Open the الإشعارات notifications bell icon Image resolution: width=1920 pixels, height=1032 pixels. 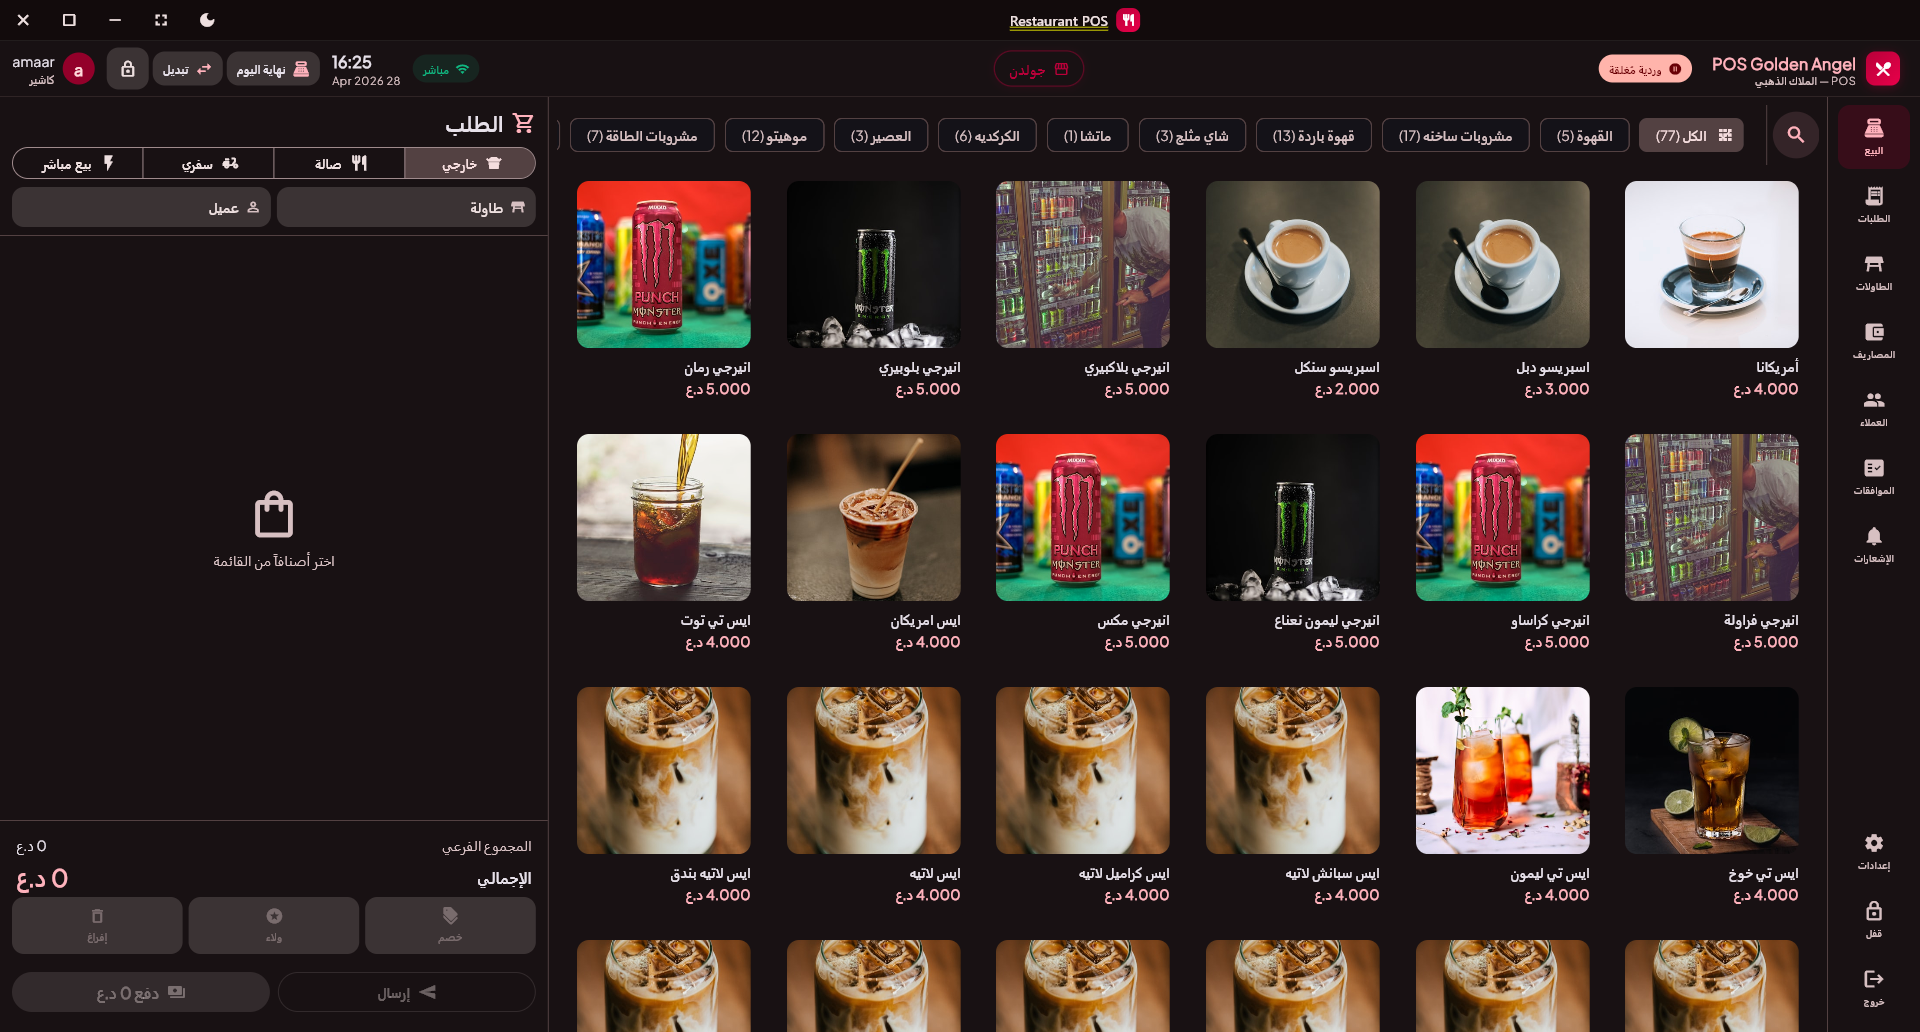pyautogui.click(x=1873, y=544)
